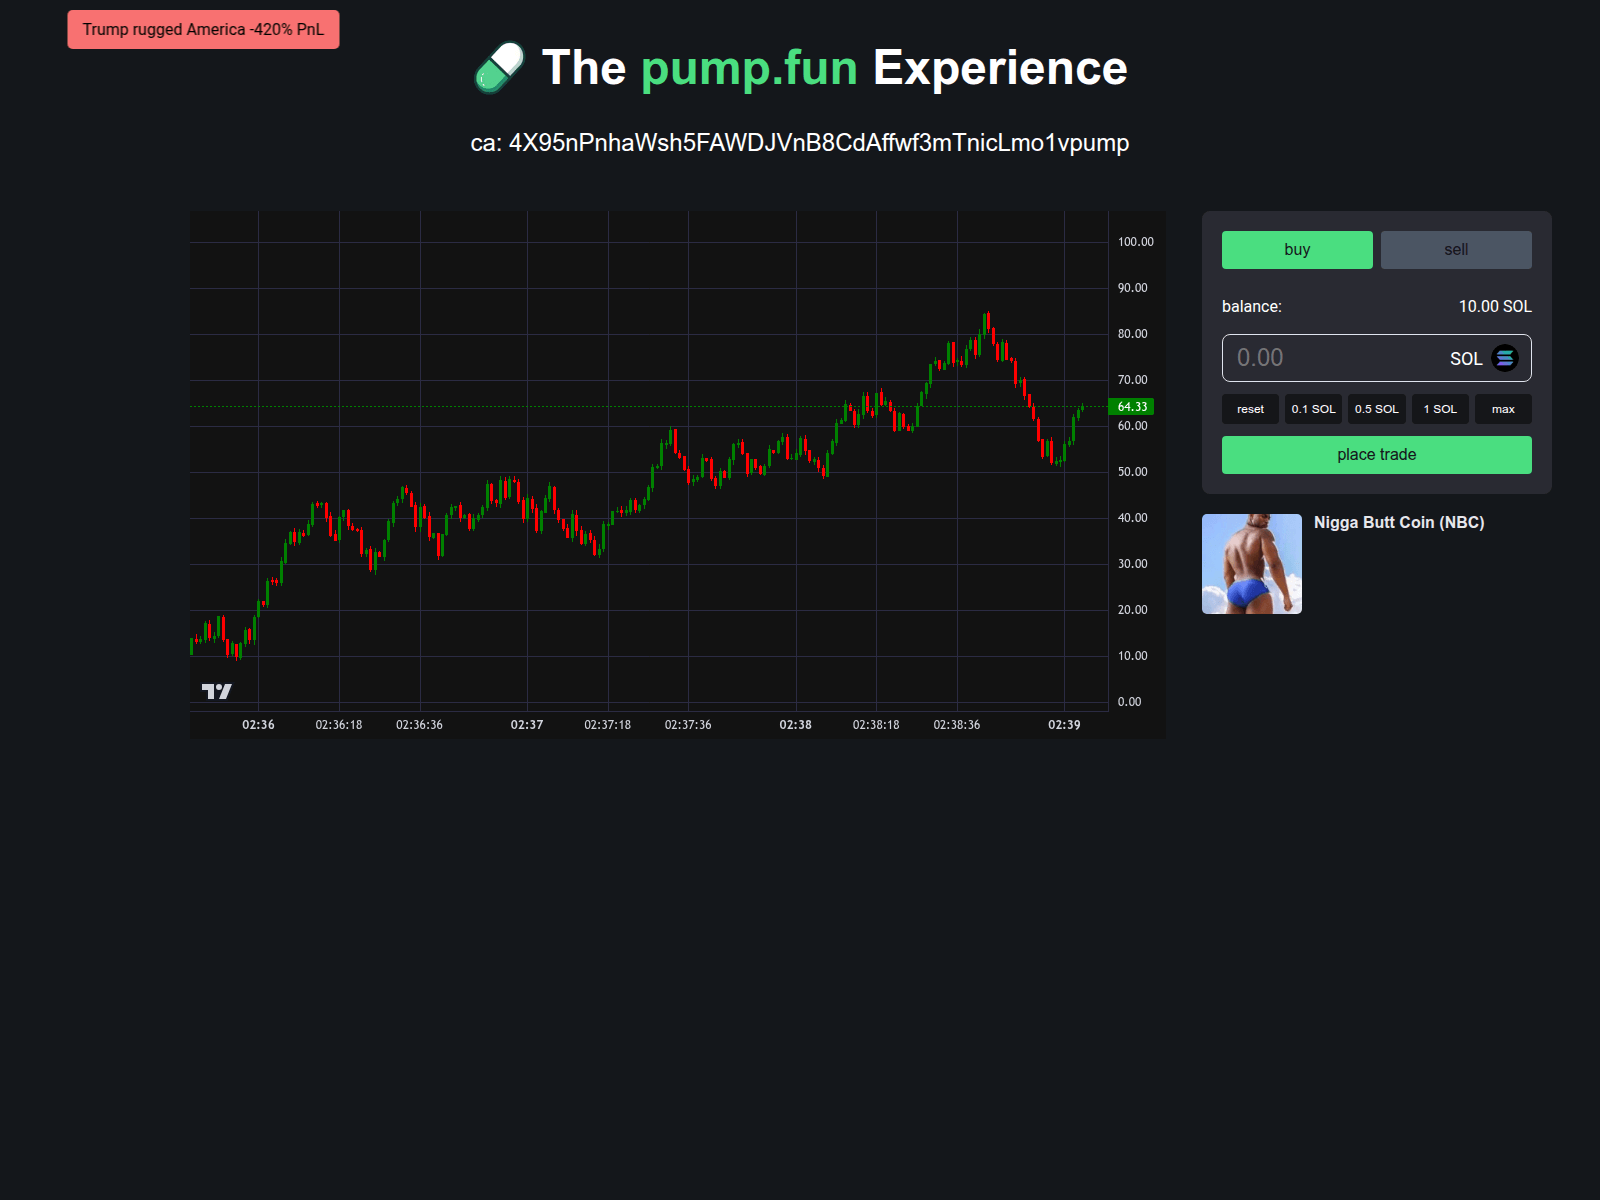Switch to the buy tab
1600x1200 pixels.
click(1297, 250)
